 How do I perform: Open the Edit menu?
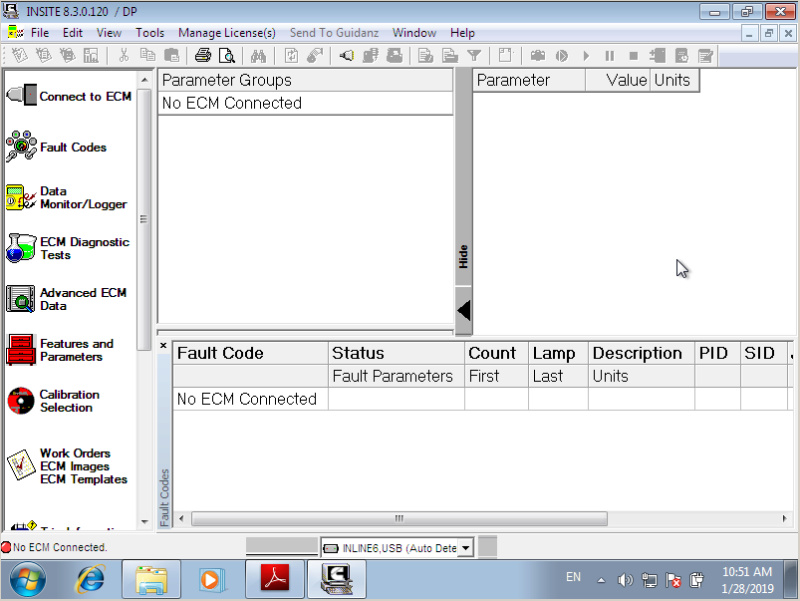pyautogui.click(x=72, y=33)
